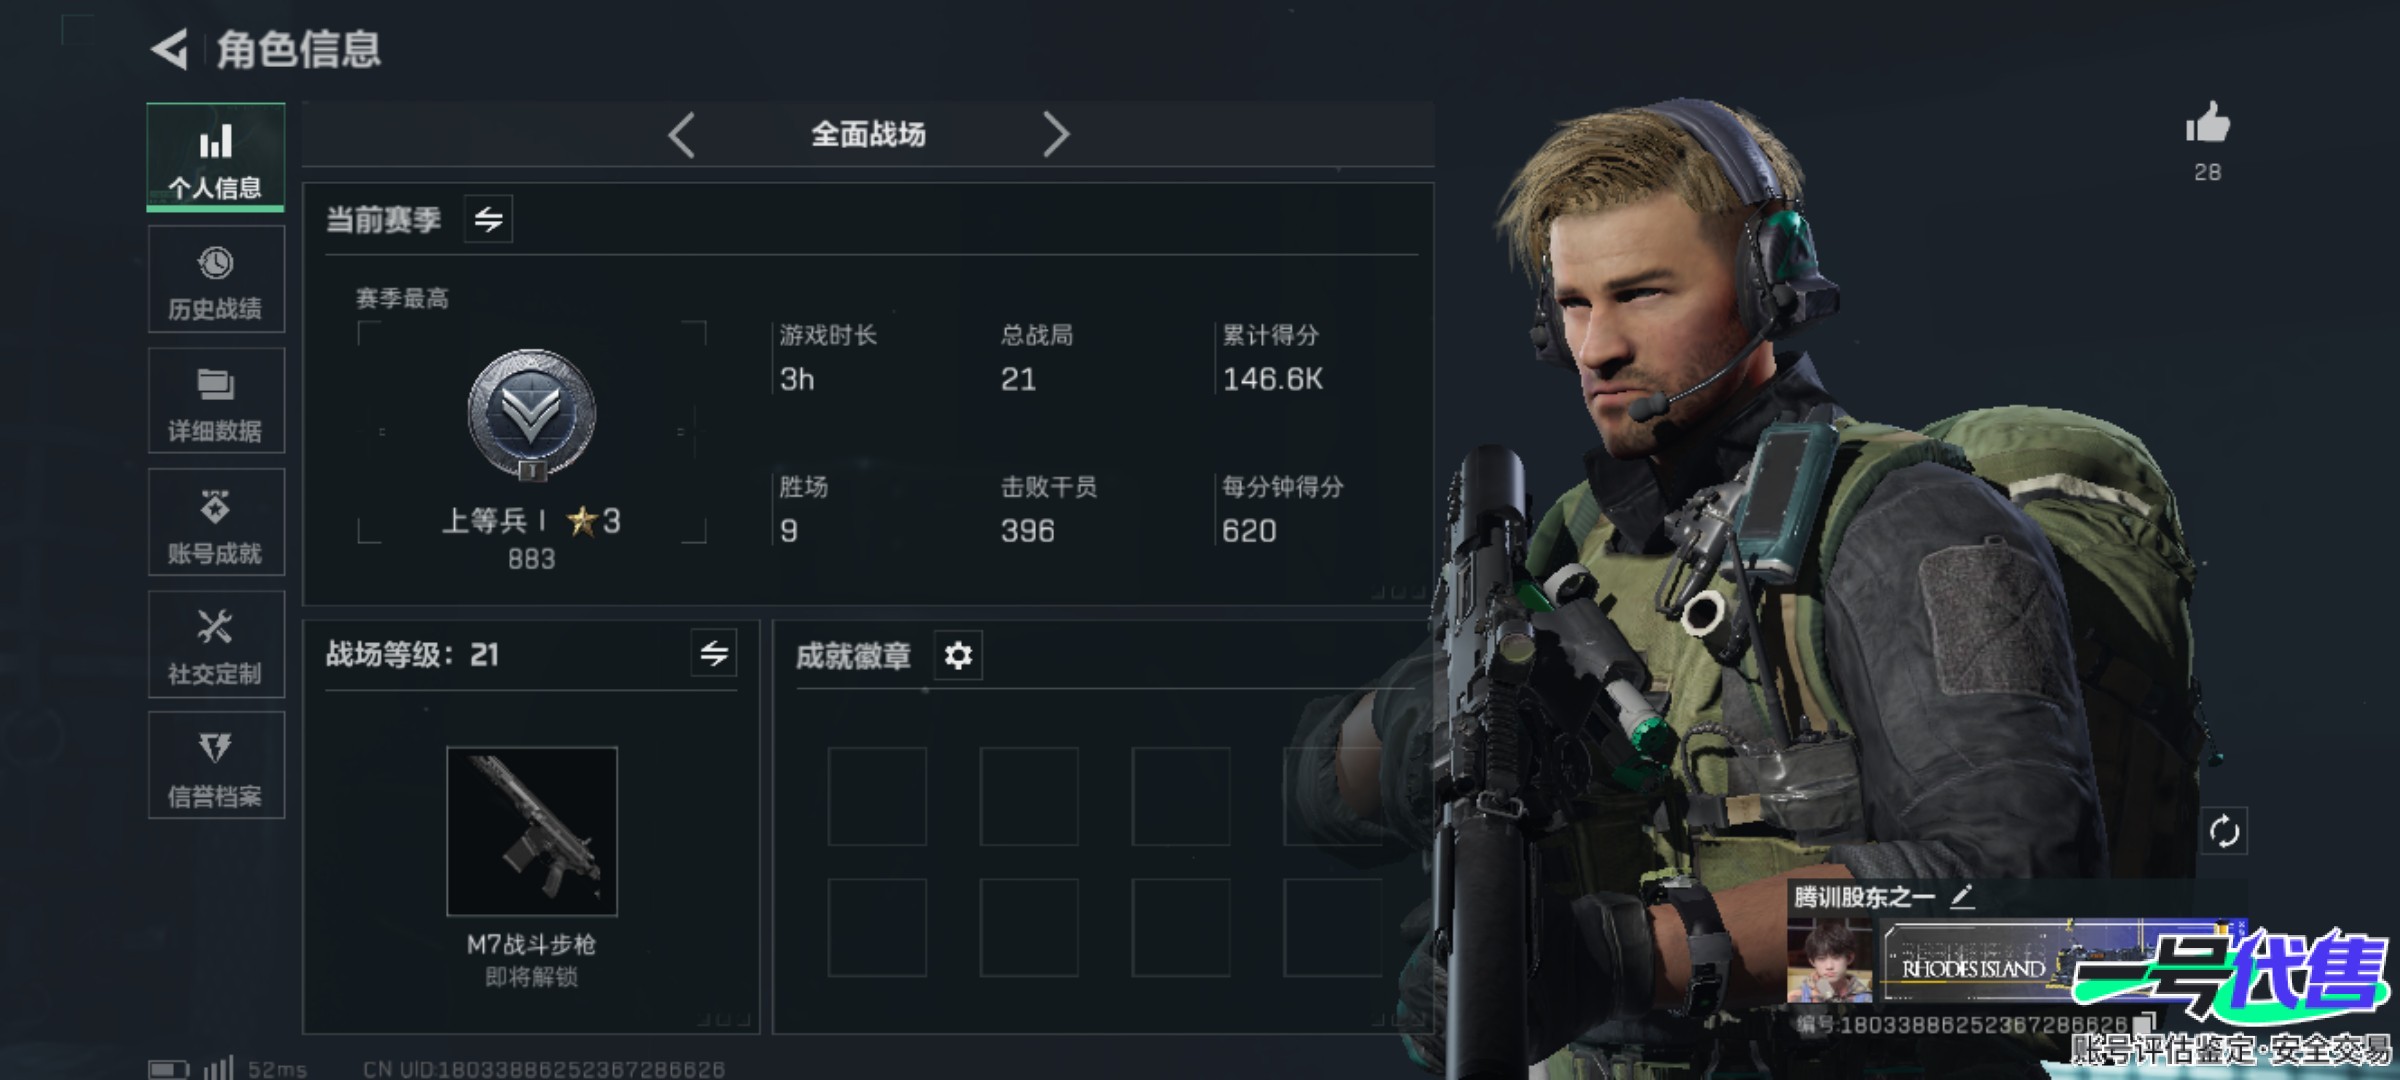Screen dimensions: 2400x1080
Task: Go back using the arrow beside 角色信息
Action: (x=170, y=49)
